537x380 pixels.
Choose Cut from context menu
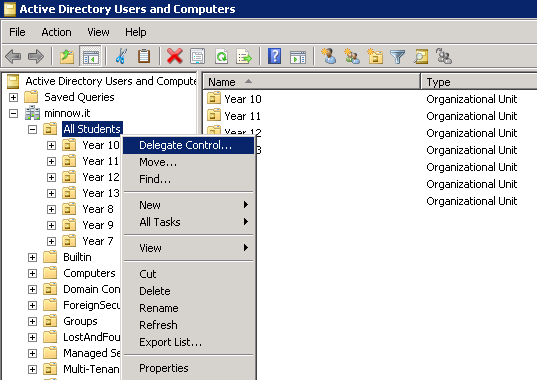pyautogui.click(x=188, y=274)
